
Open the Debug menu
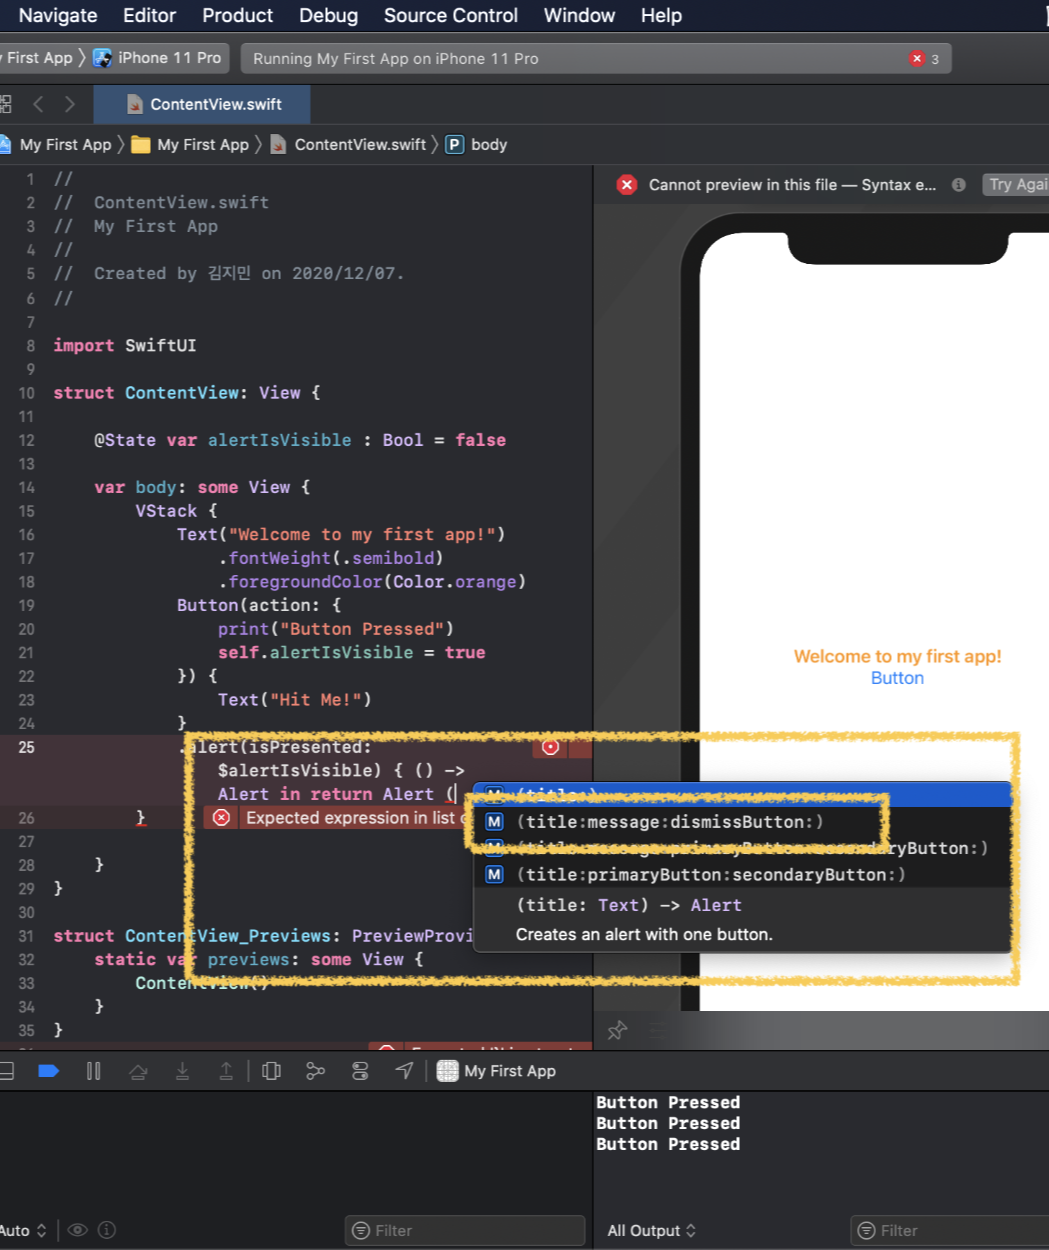point(328,15)
